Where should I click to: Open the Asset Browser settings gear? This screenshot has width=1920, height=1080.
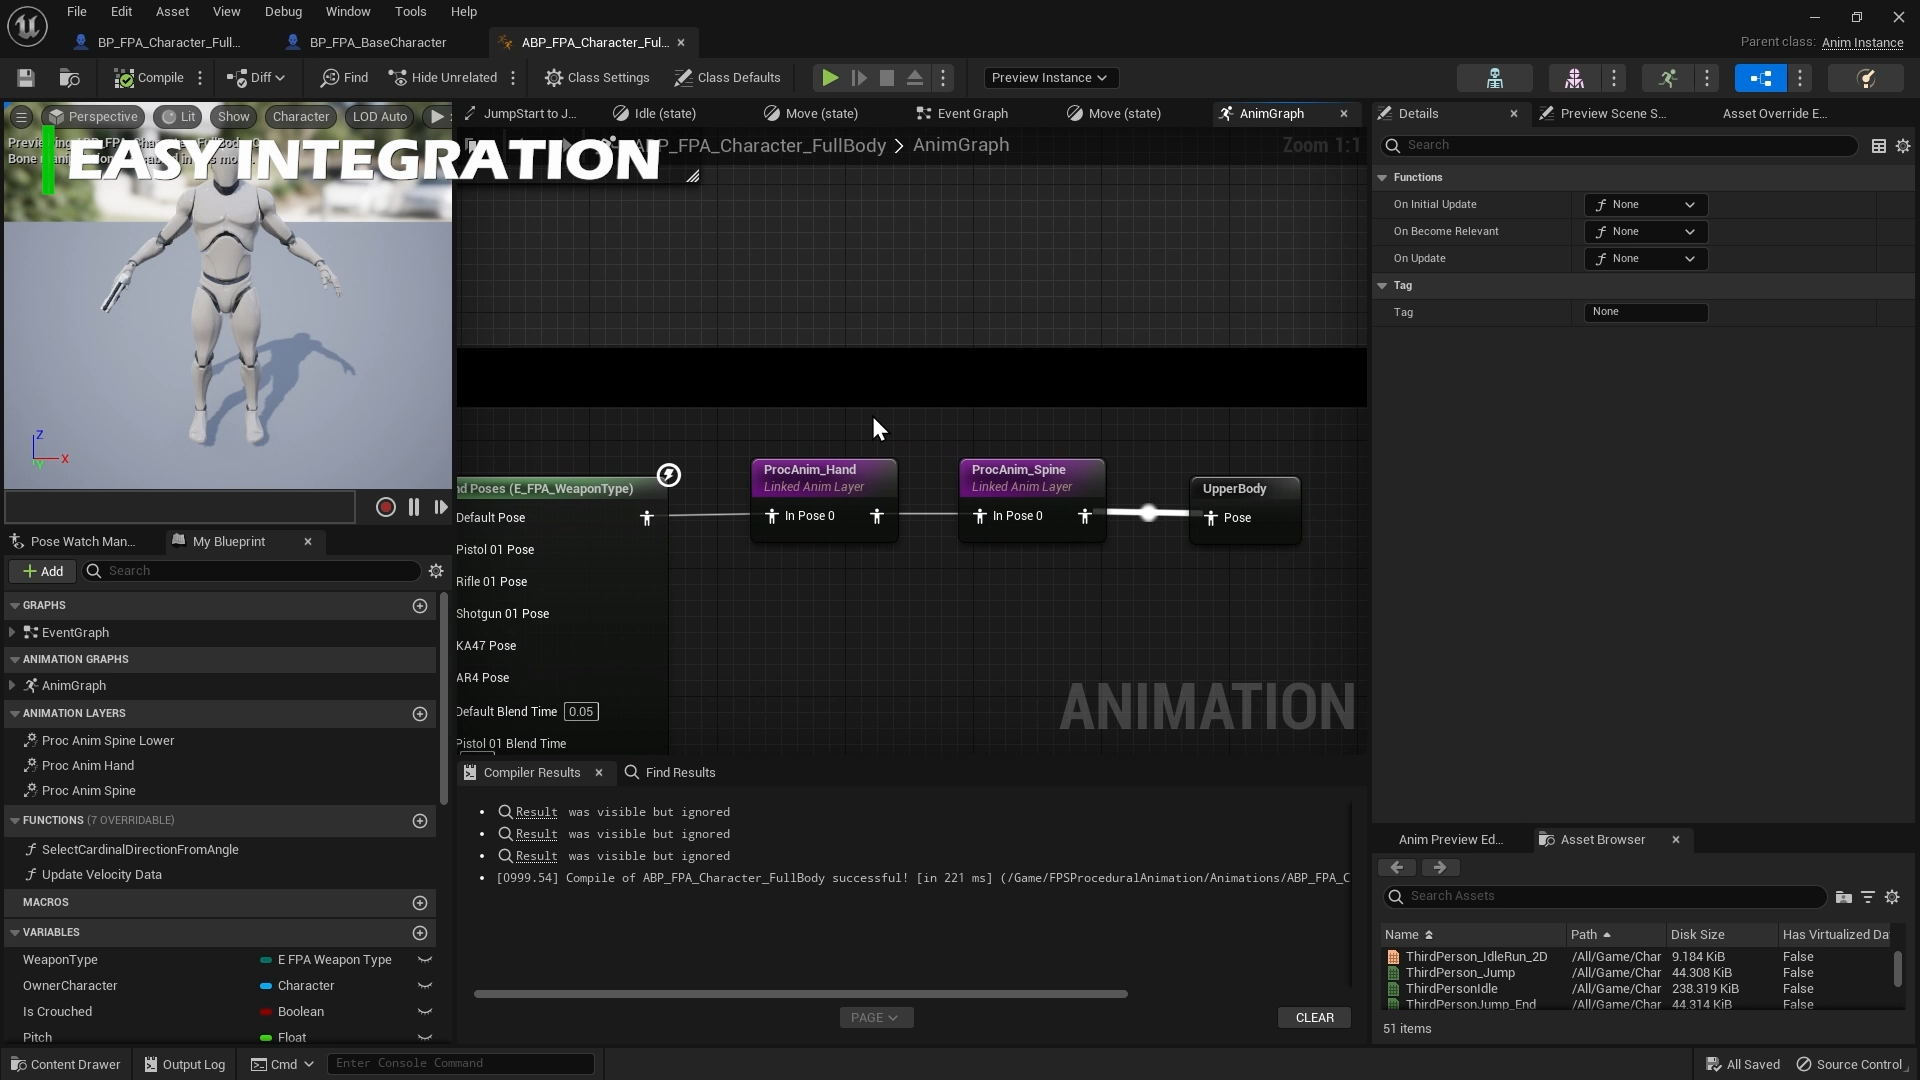[1892, 897]
